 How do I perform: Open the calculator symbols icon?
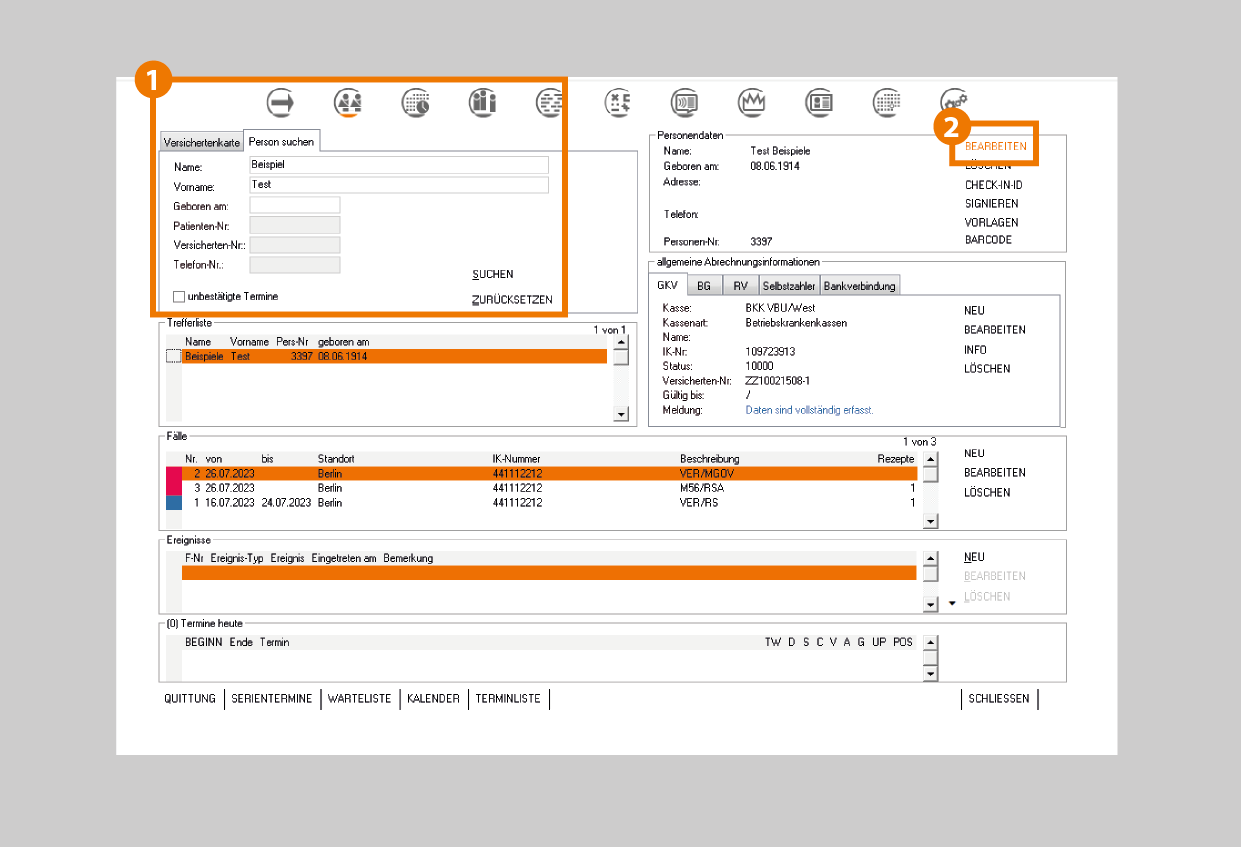[x=618, y=102]
